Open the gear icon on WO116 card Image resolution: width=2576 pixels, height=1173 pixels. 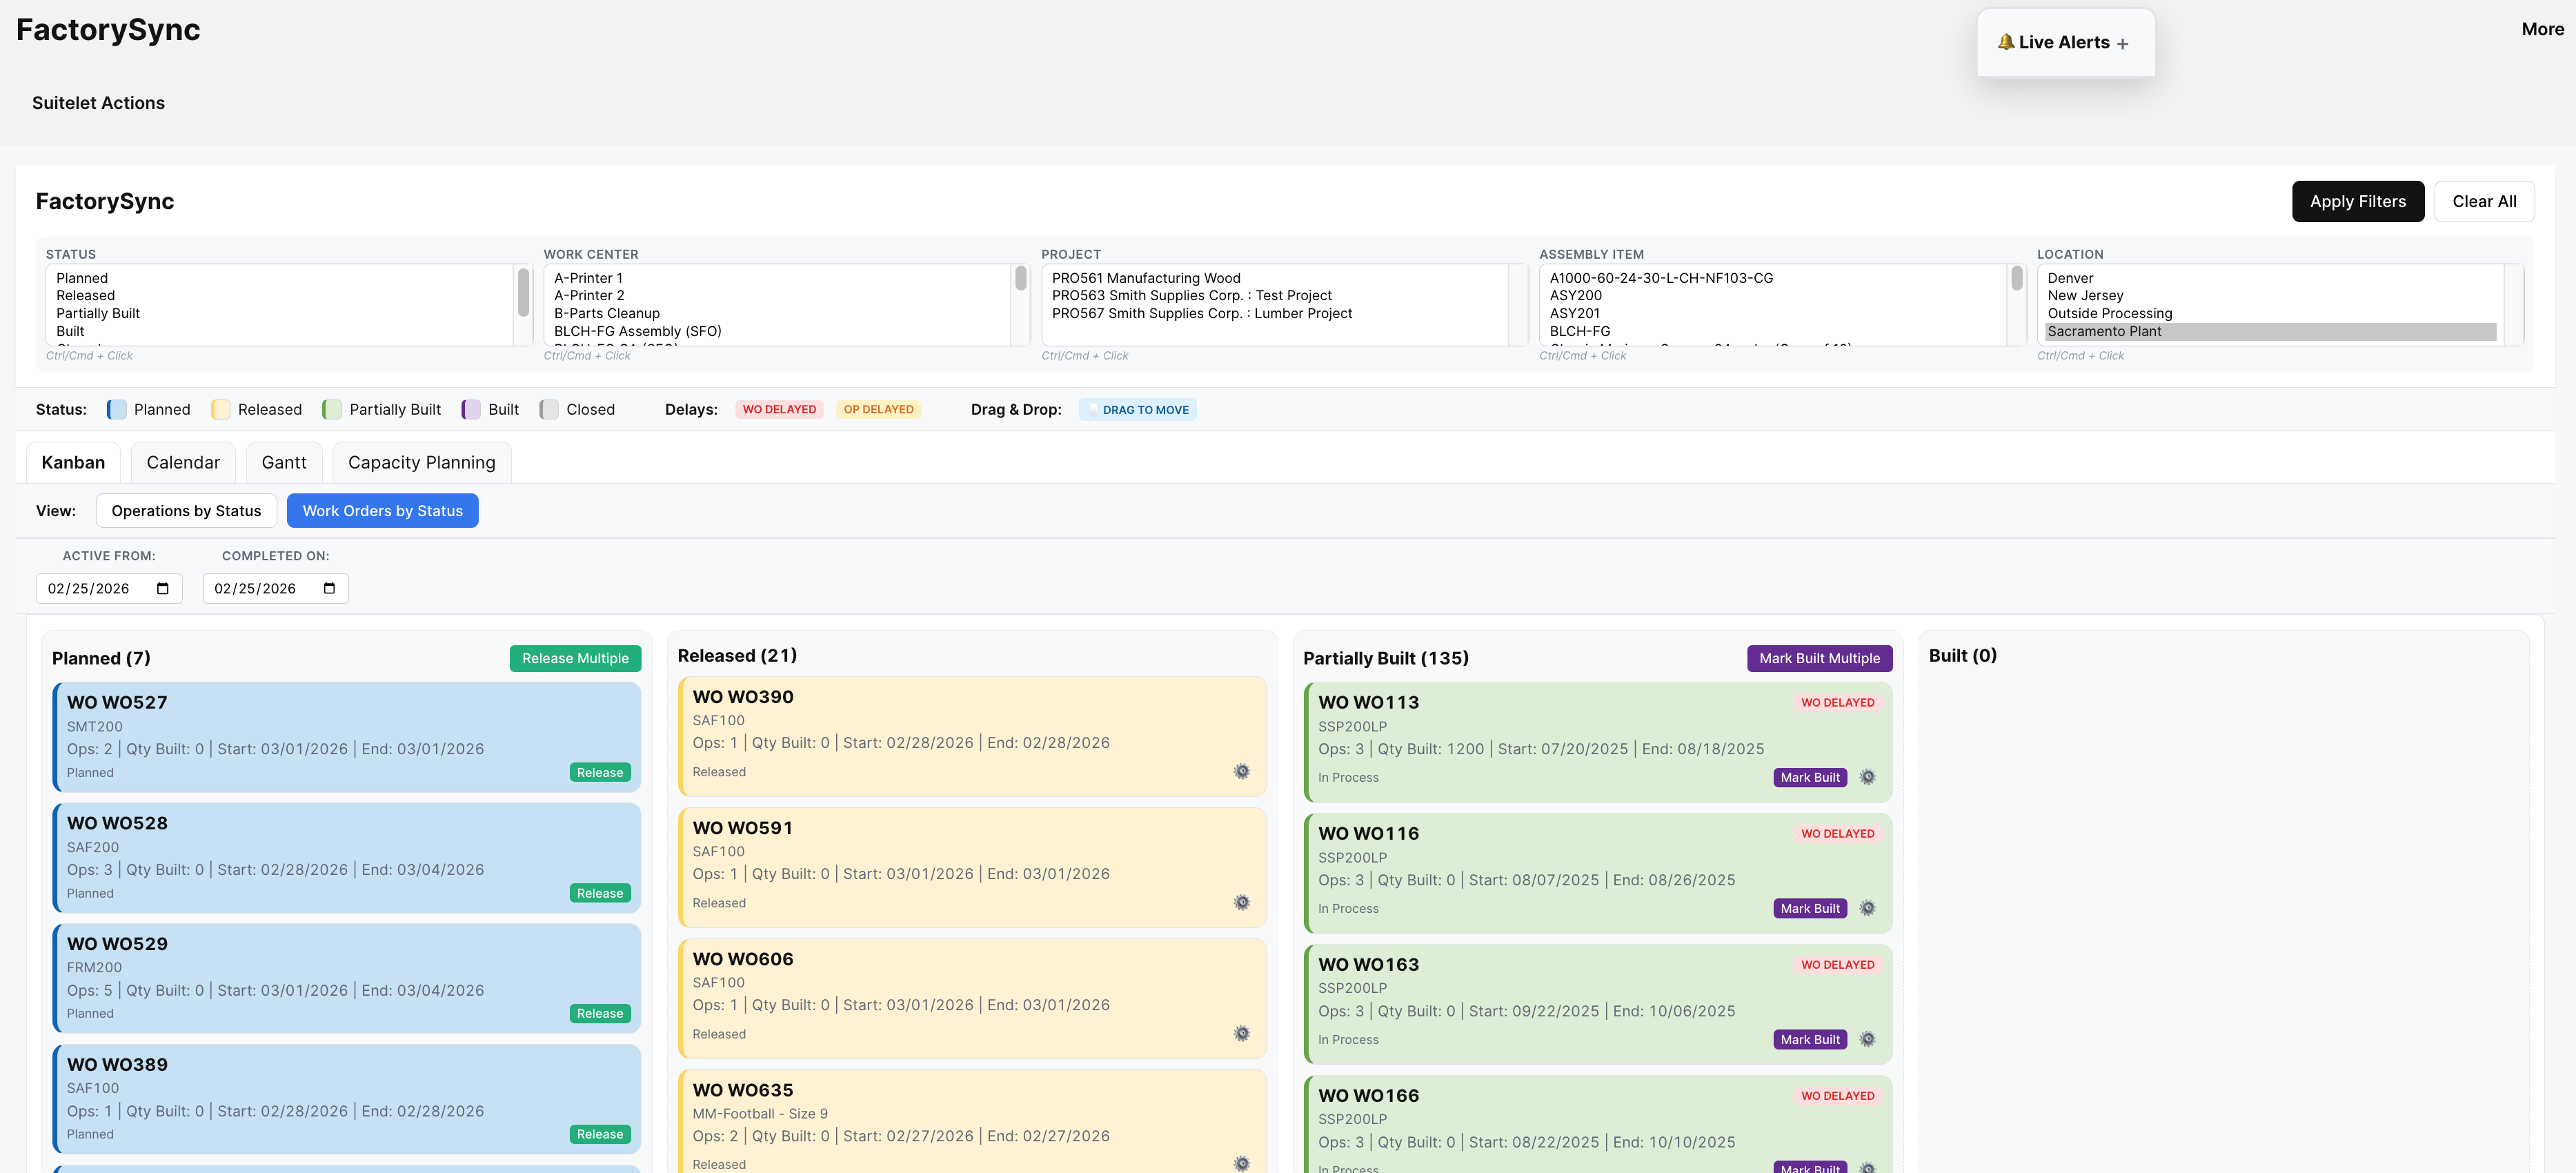pyautogui.click(x=1868, y=908)
